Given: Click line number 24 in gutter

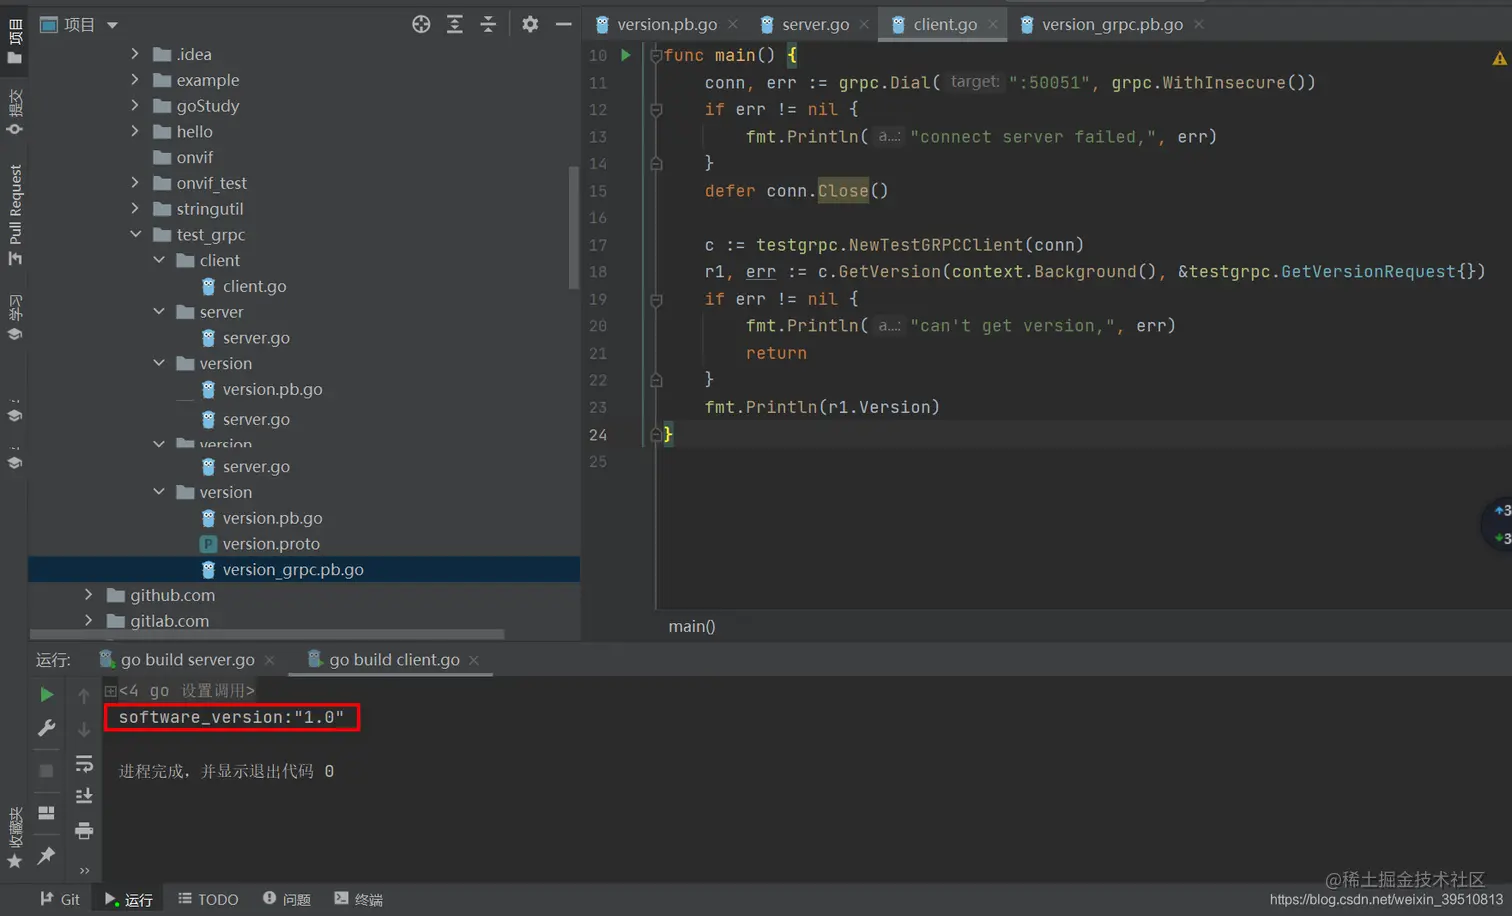Looking at the screenshot, I should coord(598,435).
